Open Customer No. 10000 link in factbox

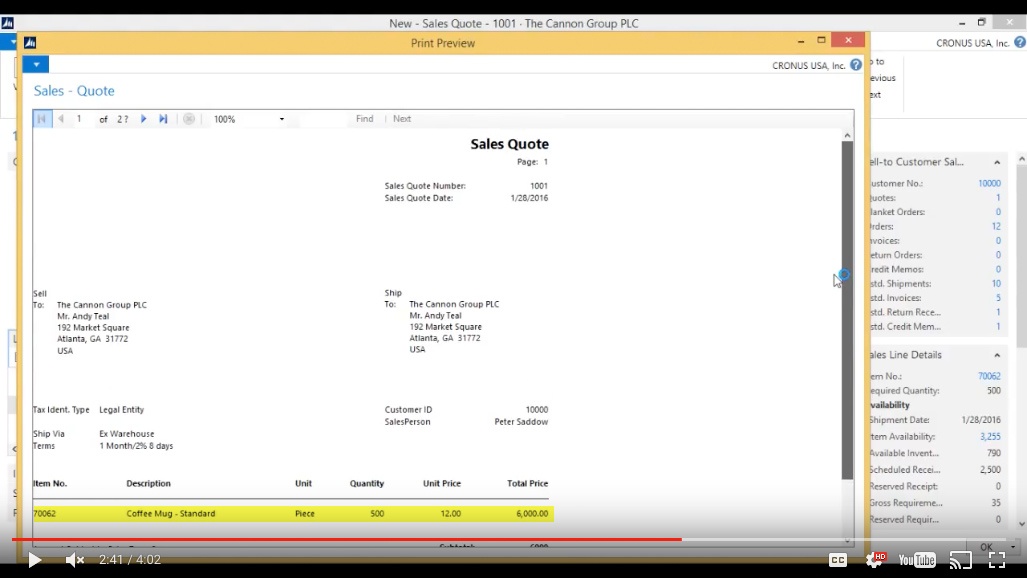989,183
